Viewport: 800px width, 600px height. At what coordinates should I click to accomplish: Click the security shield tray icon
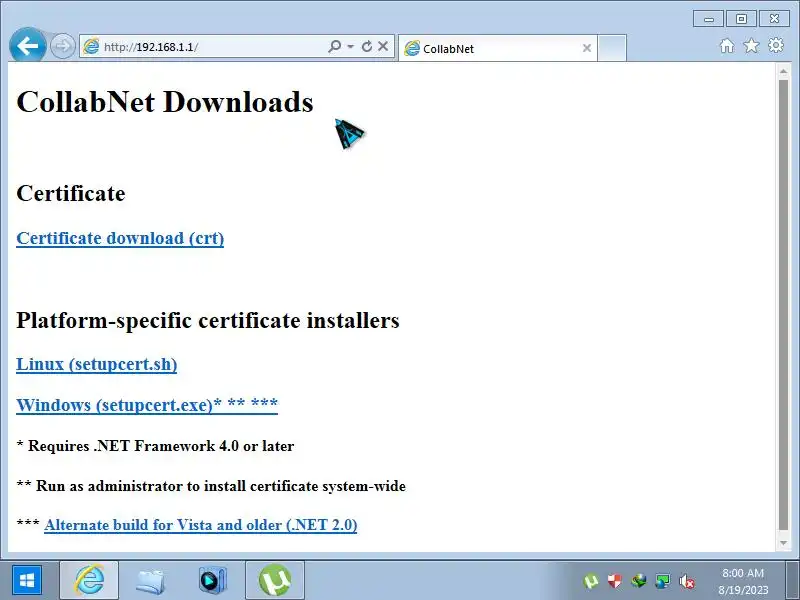point(614,581)
